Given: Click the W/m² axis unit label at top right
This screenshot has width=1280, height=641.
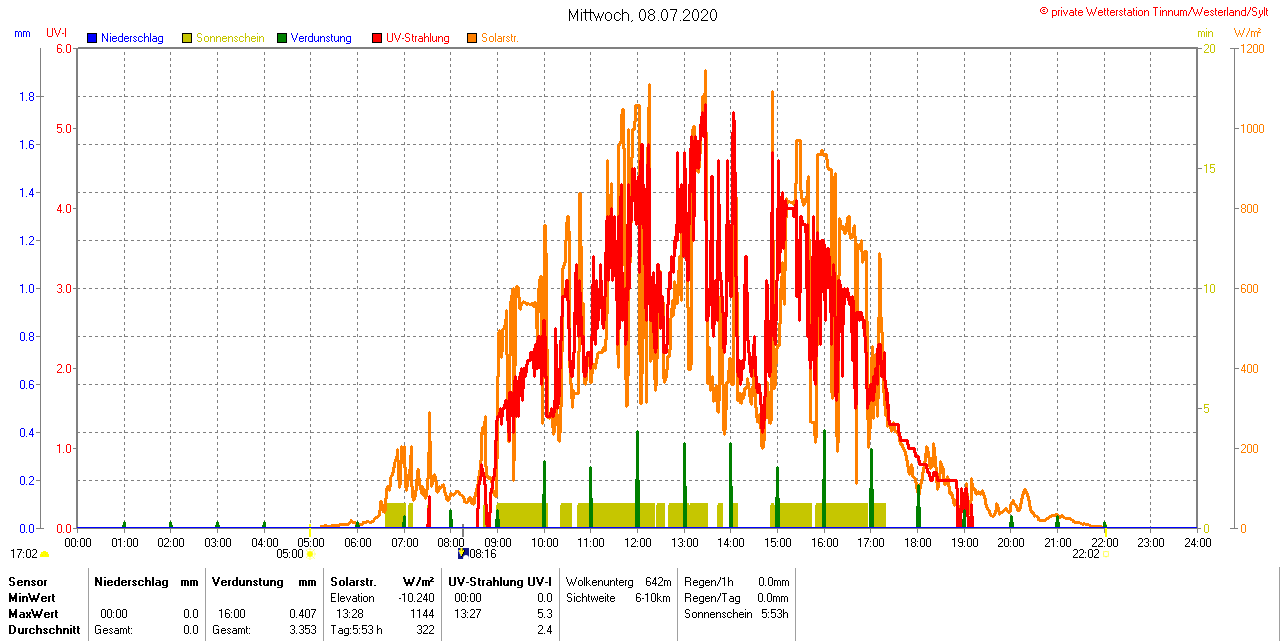Looking at the screenshot, I should point(1247,33).
